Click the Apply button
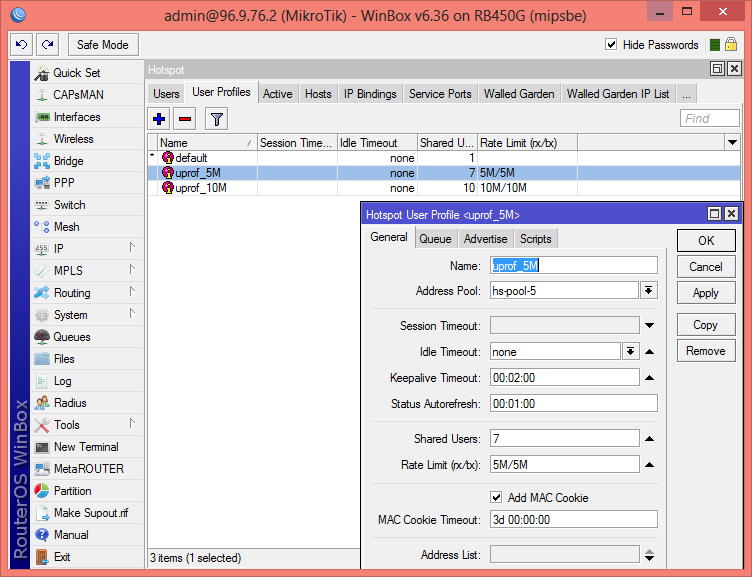This screenshot has height=577, width=752. tap(706, 293)
